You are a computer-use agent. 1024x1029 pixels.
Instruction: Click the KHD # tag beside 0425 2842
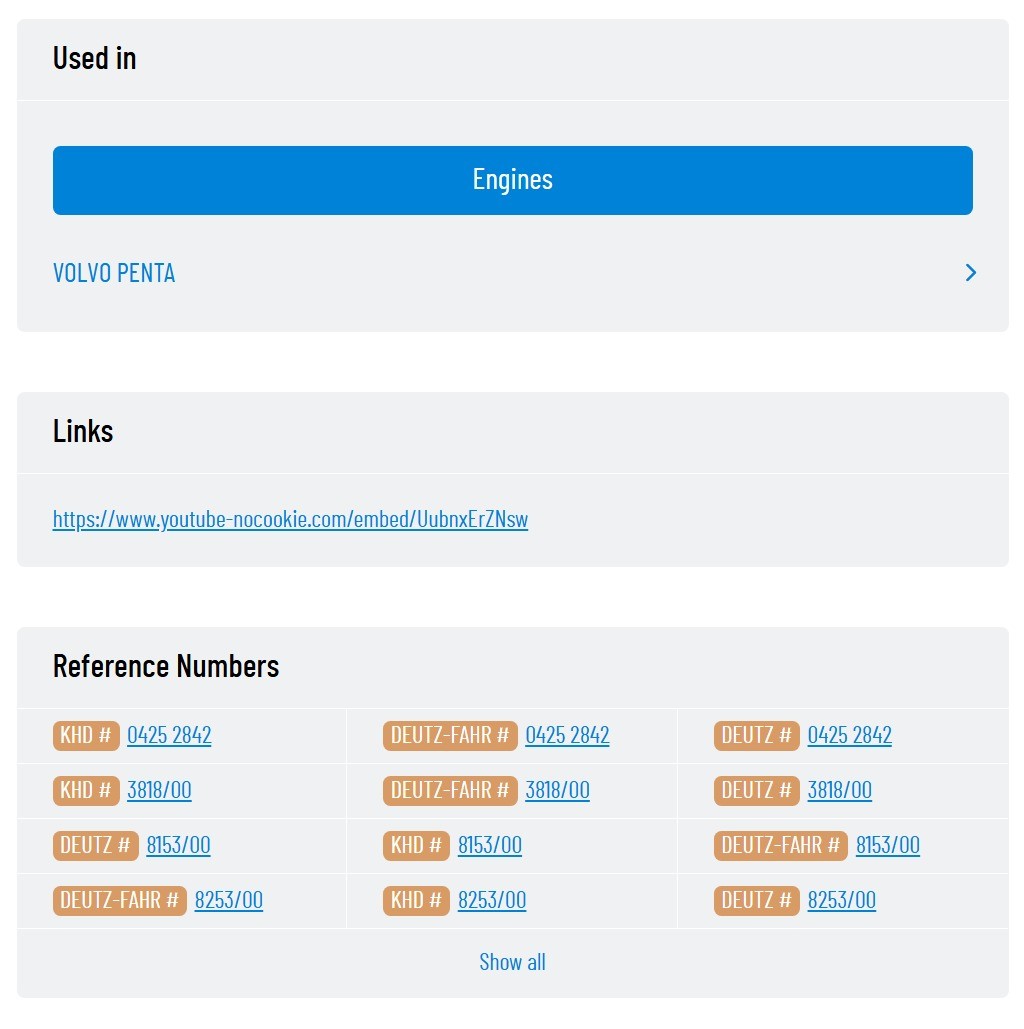click(x=86, y=735)
